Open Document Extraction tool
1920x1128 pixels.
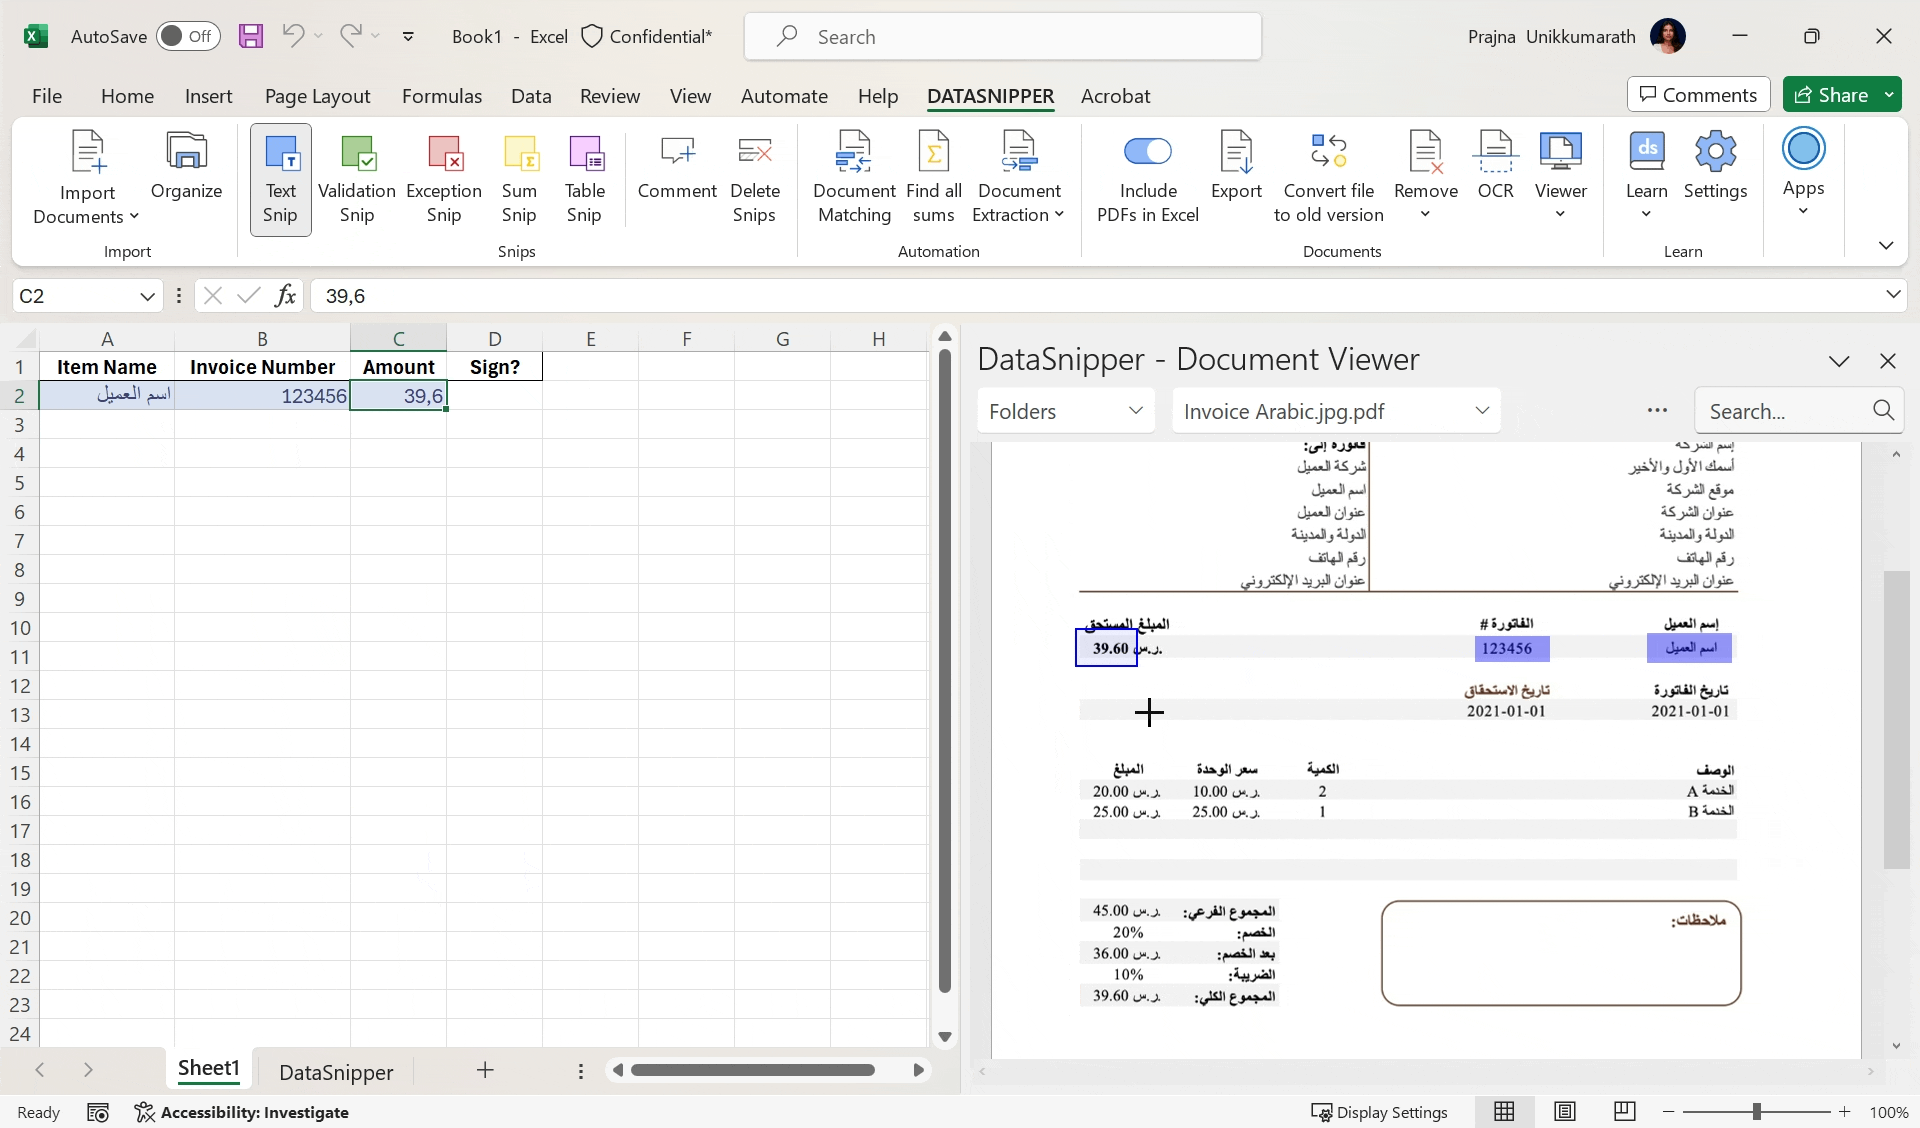pos(1019,178)
